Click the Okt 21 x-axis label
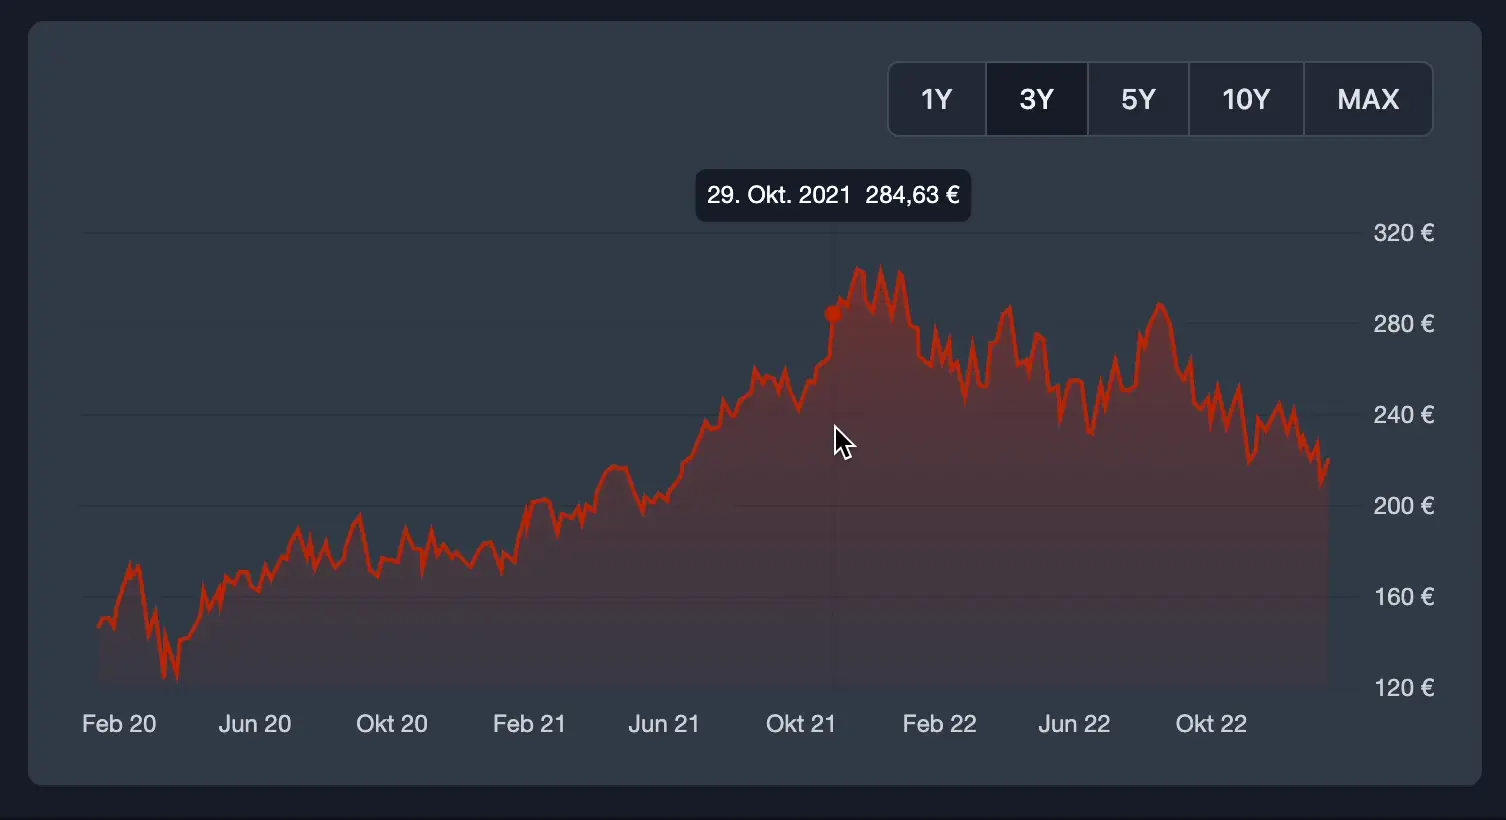The image size is (1506, 820). pos(801,724)
